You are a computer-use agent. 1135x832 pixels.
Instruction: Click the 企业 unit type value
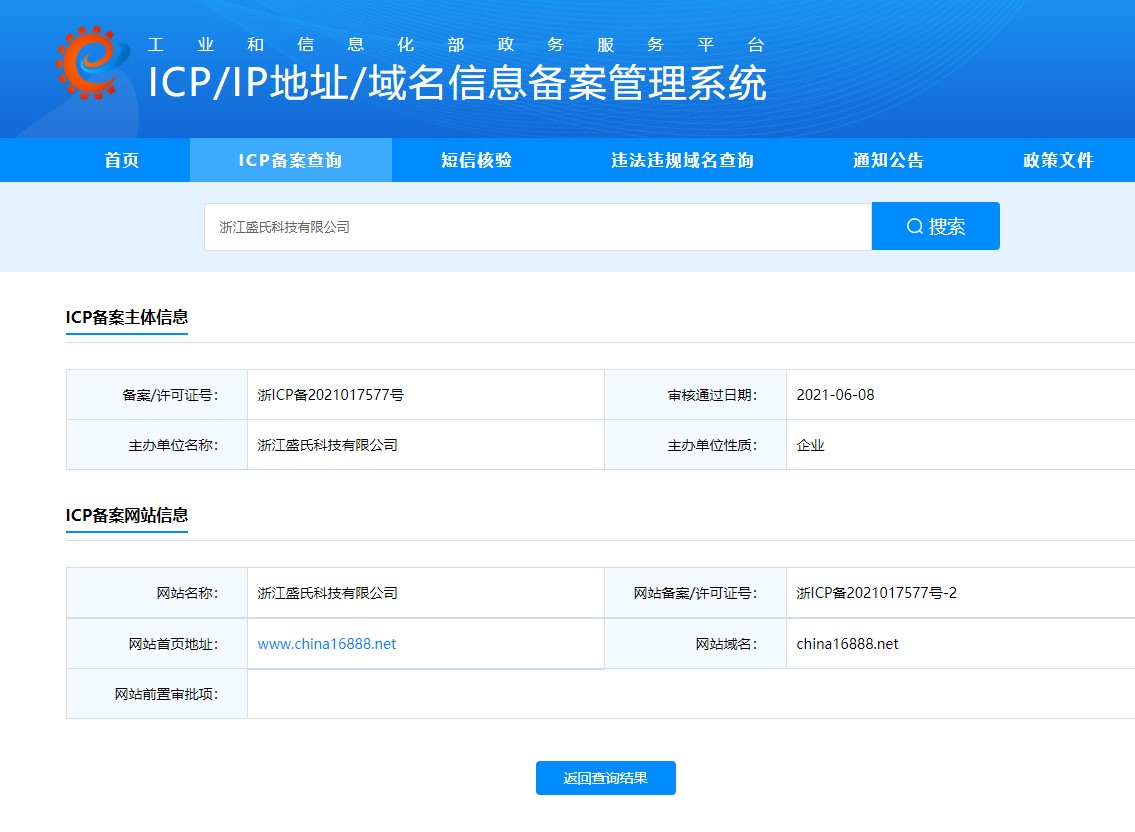810,445
